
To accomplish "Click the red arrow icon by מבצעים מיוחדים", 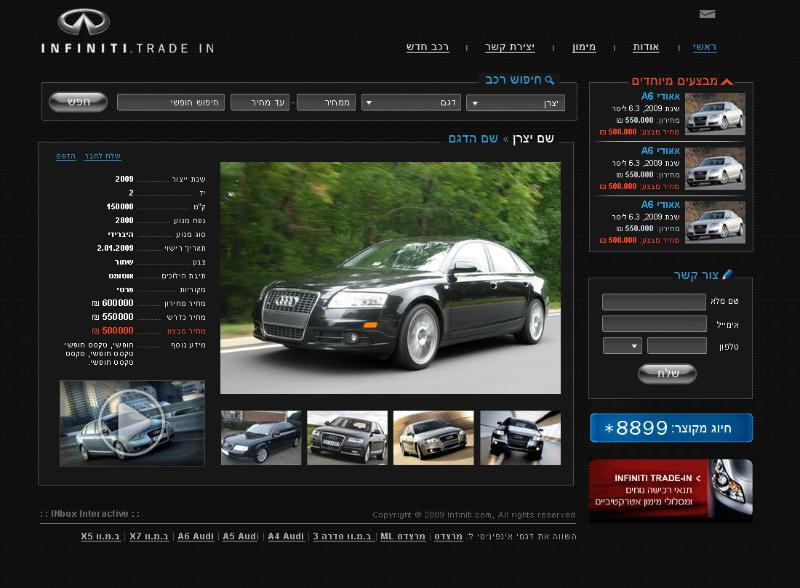I will [727, 82].
